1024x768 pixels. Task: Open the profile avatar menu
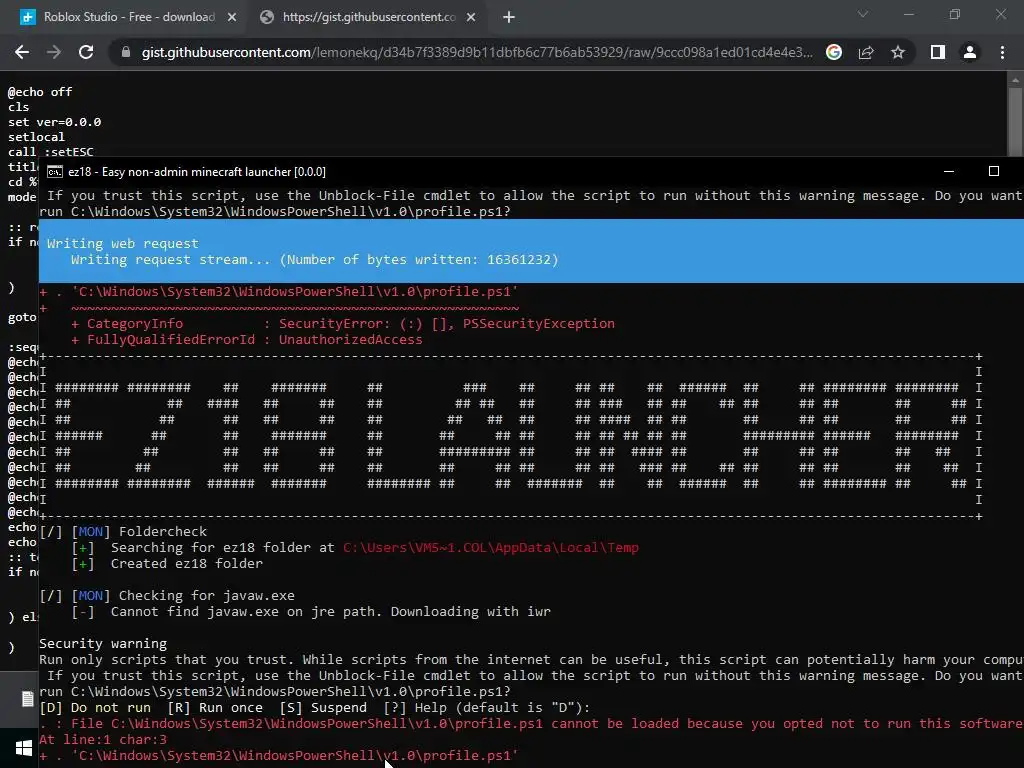tap(970, 52)
